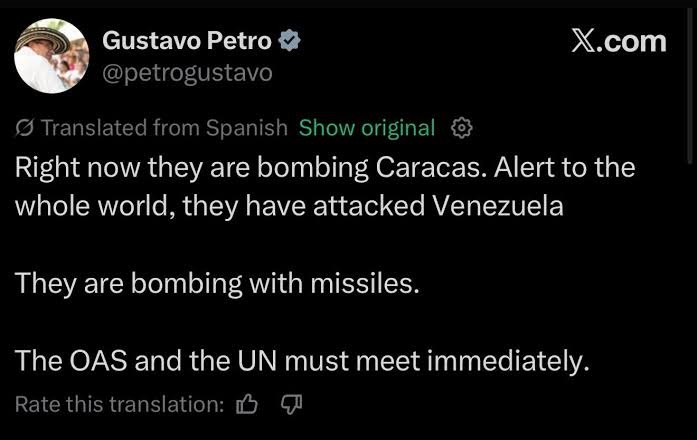Click the translation icon before "Translated from Spanish"
The width and height of the screenshot is (697, 440).
pos(25,128)
